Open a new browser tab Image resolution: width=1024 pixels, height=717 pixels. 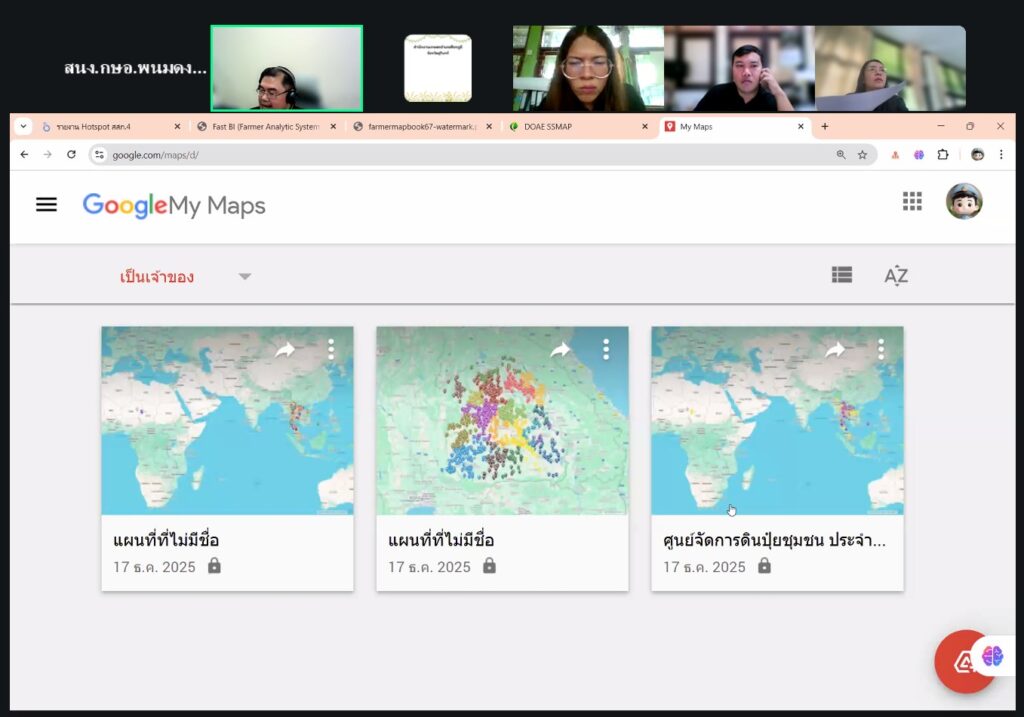pyautogui.click(x=825, y=127)
